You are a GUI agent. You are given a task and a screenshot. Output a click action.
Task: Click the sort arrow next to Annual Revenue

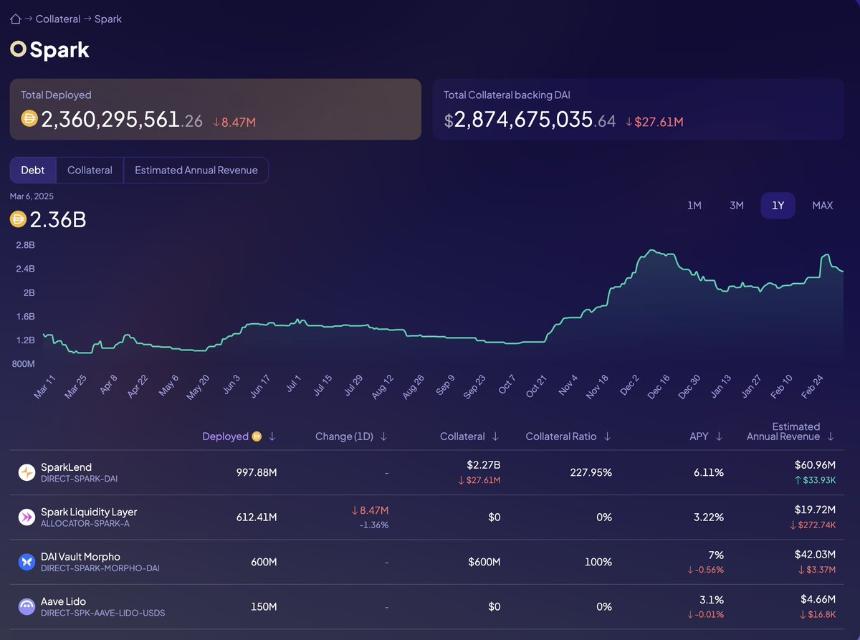pyautogui.click(x=830, y=437)
